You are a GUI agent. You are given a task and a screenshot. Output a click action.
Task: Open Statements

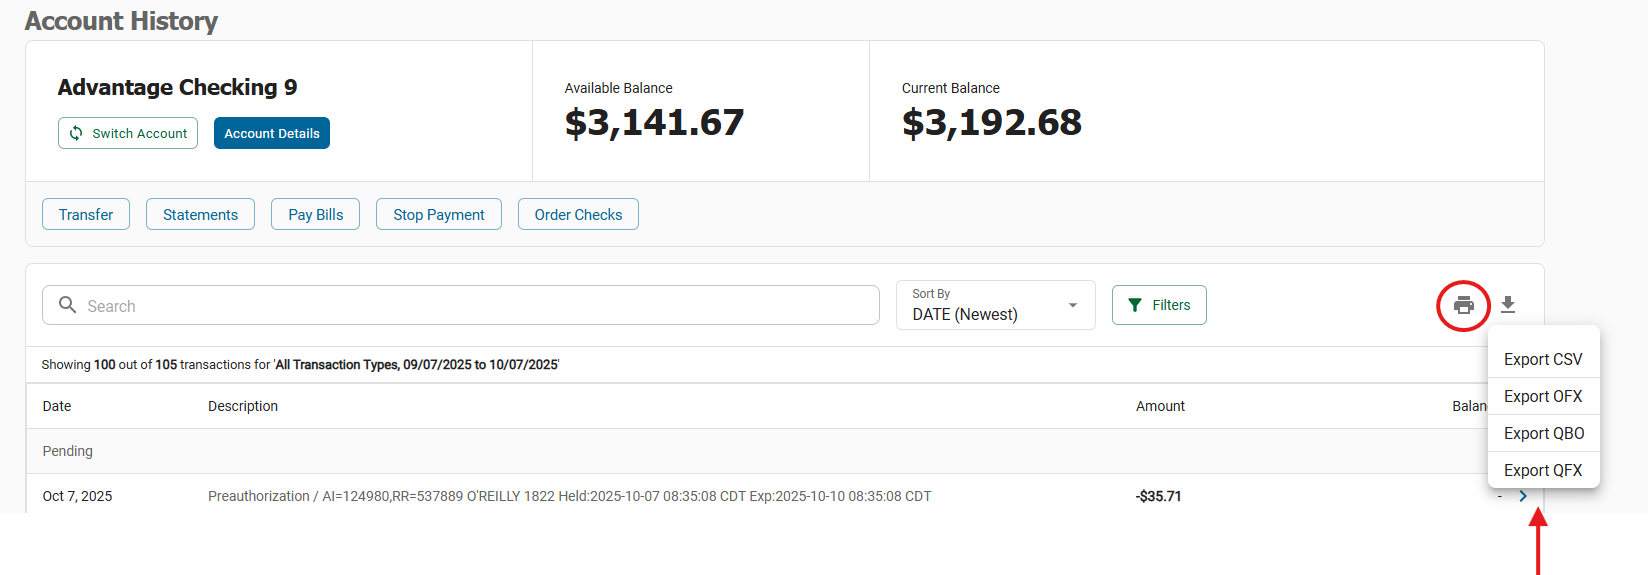point(200,214)
